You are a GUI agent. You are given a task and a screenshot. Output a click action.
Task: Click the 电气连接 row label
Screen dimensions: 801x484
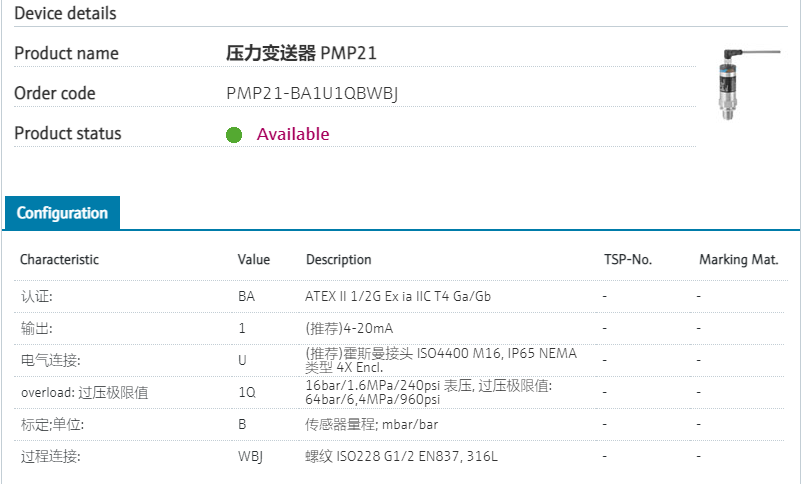pyautogui.click(x=50, y=360)
